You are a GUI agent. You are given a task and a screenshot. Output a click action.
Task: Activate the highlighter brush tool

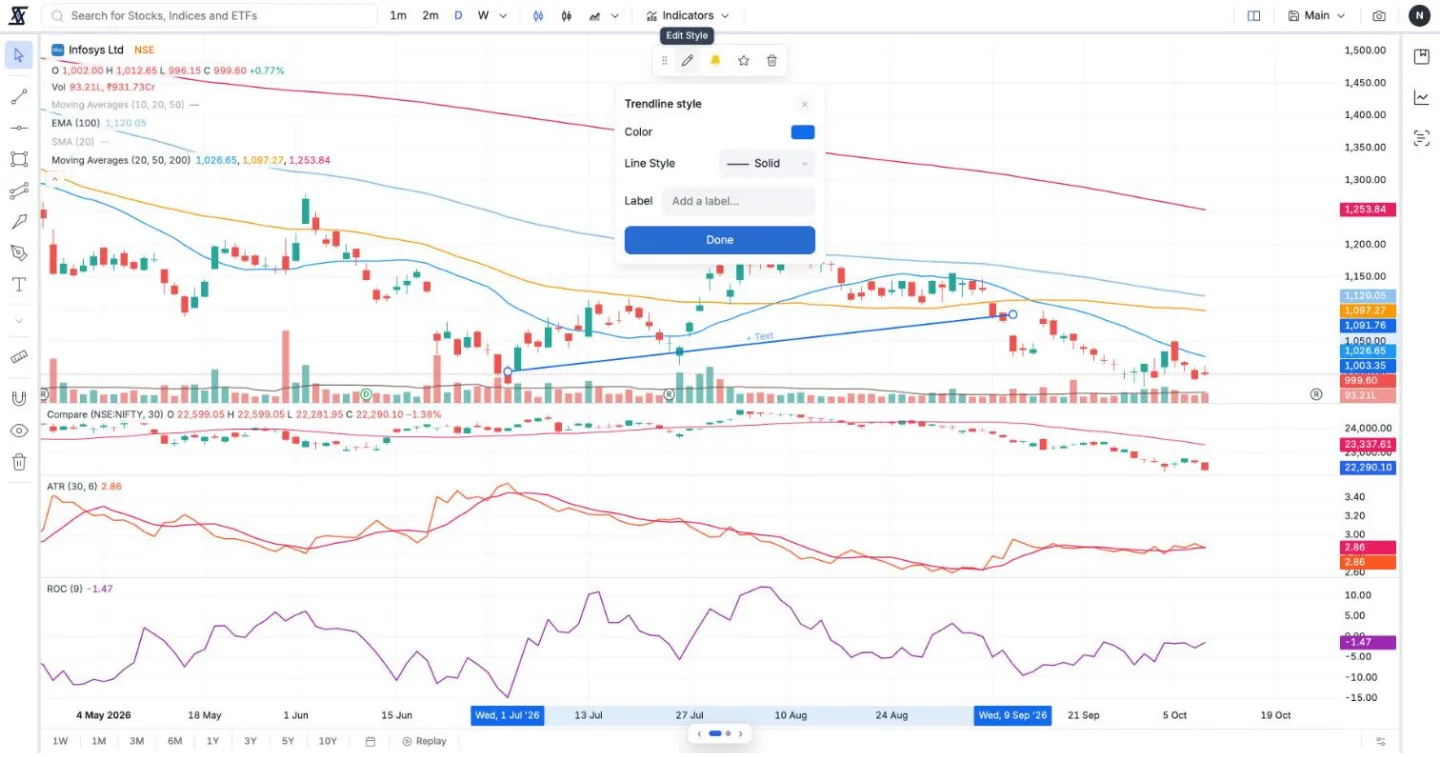pyautogui.click(x=18, y=222)
